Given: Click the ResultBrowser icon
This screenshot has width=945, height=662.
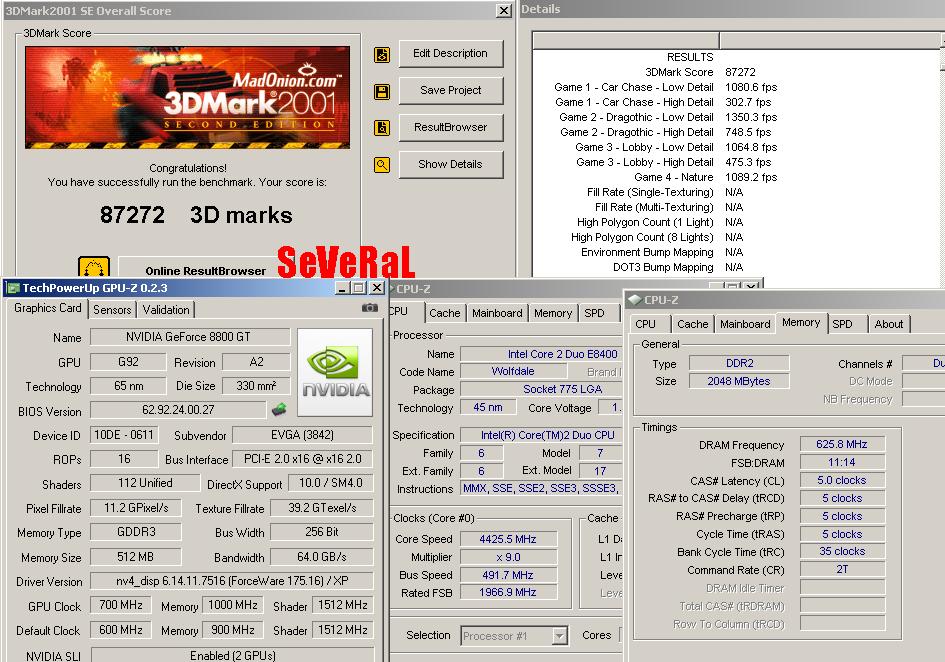Looking at the screenshot, I should click(x=381, y=128).
